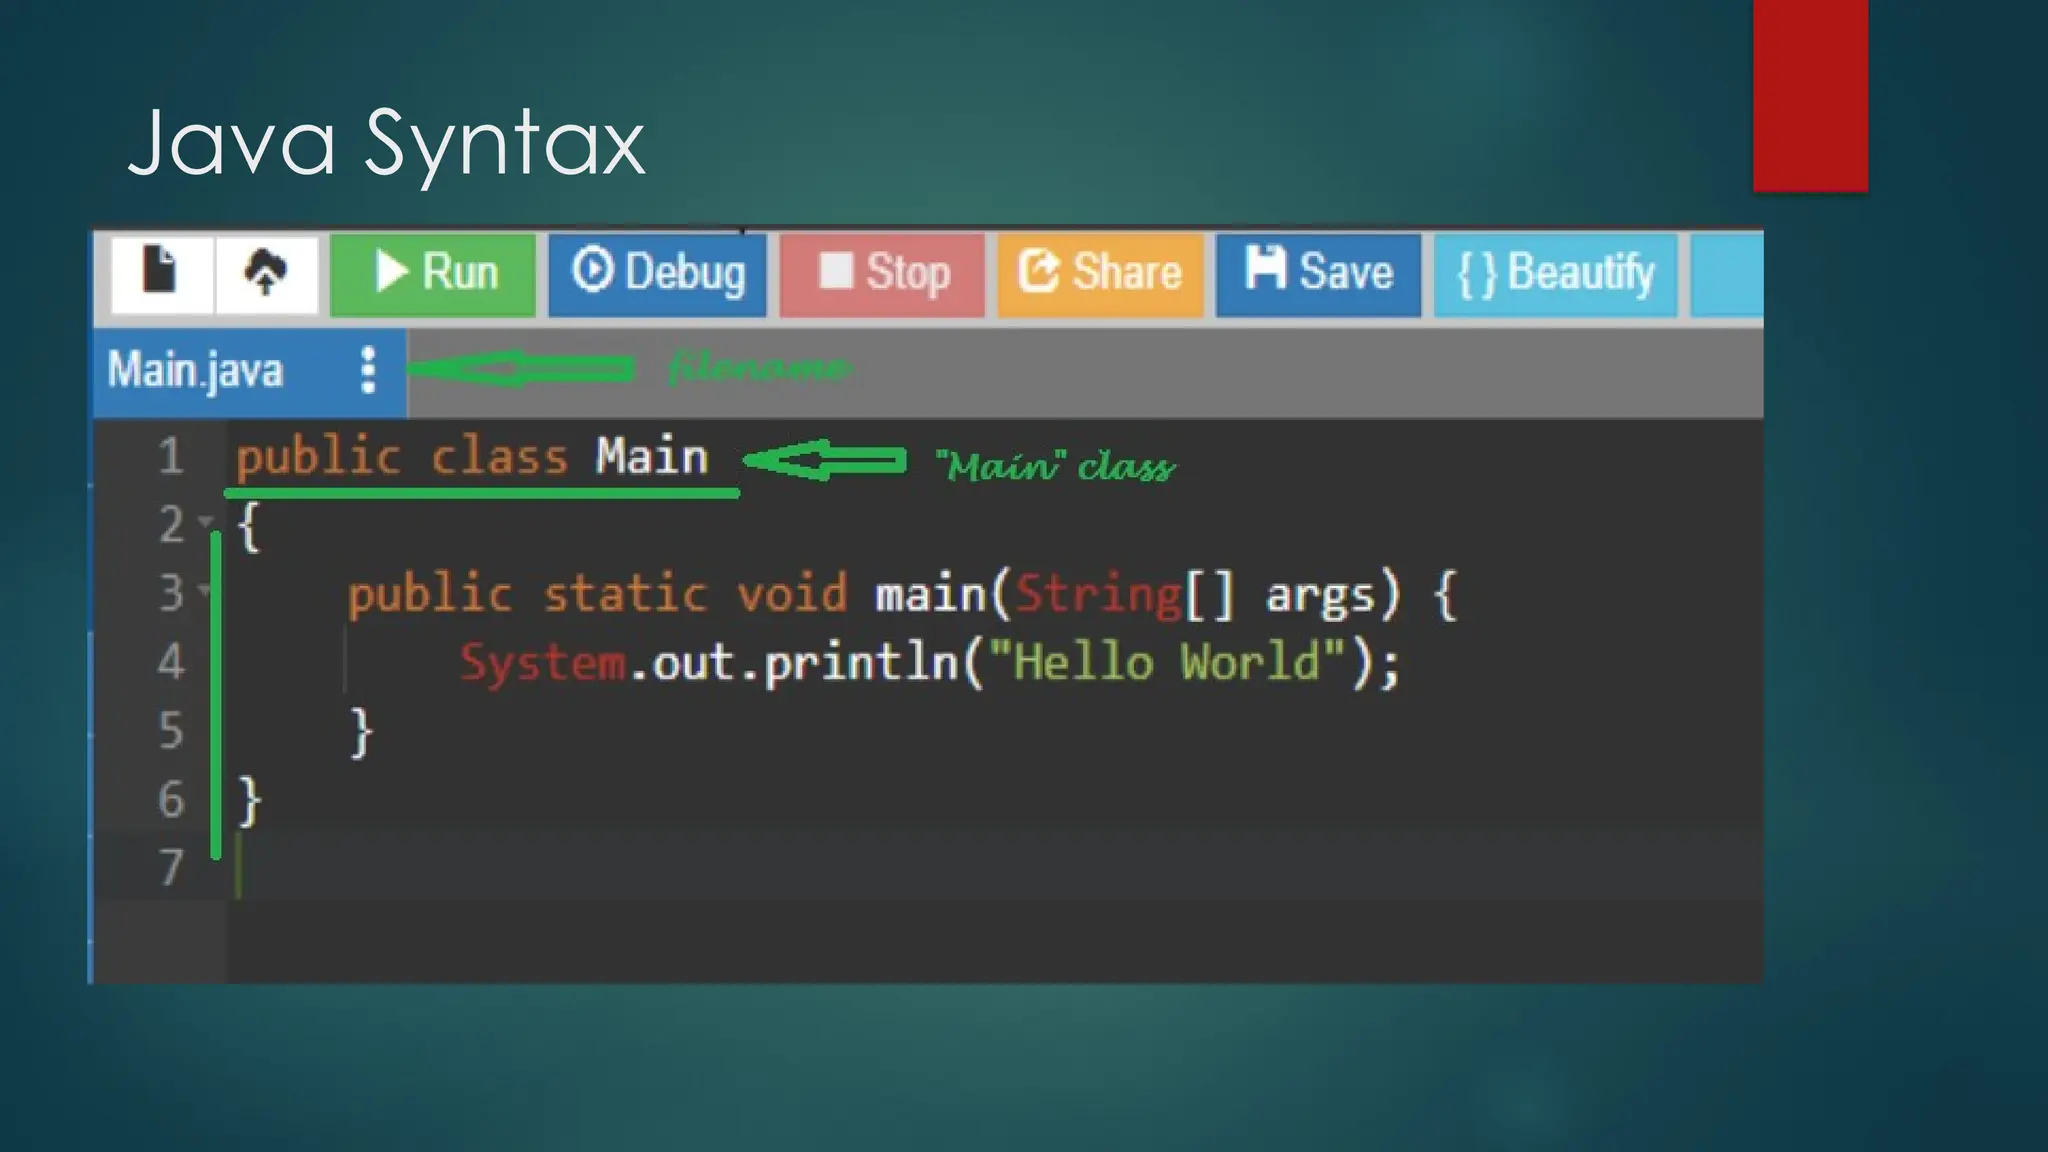
Task: Click line number 1 in gutter
Action: point(171,456)
